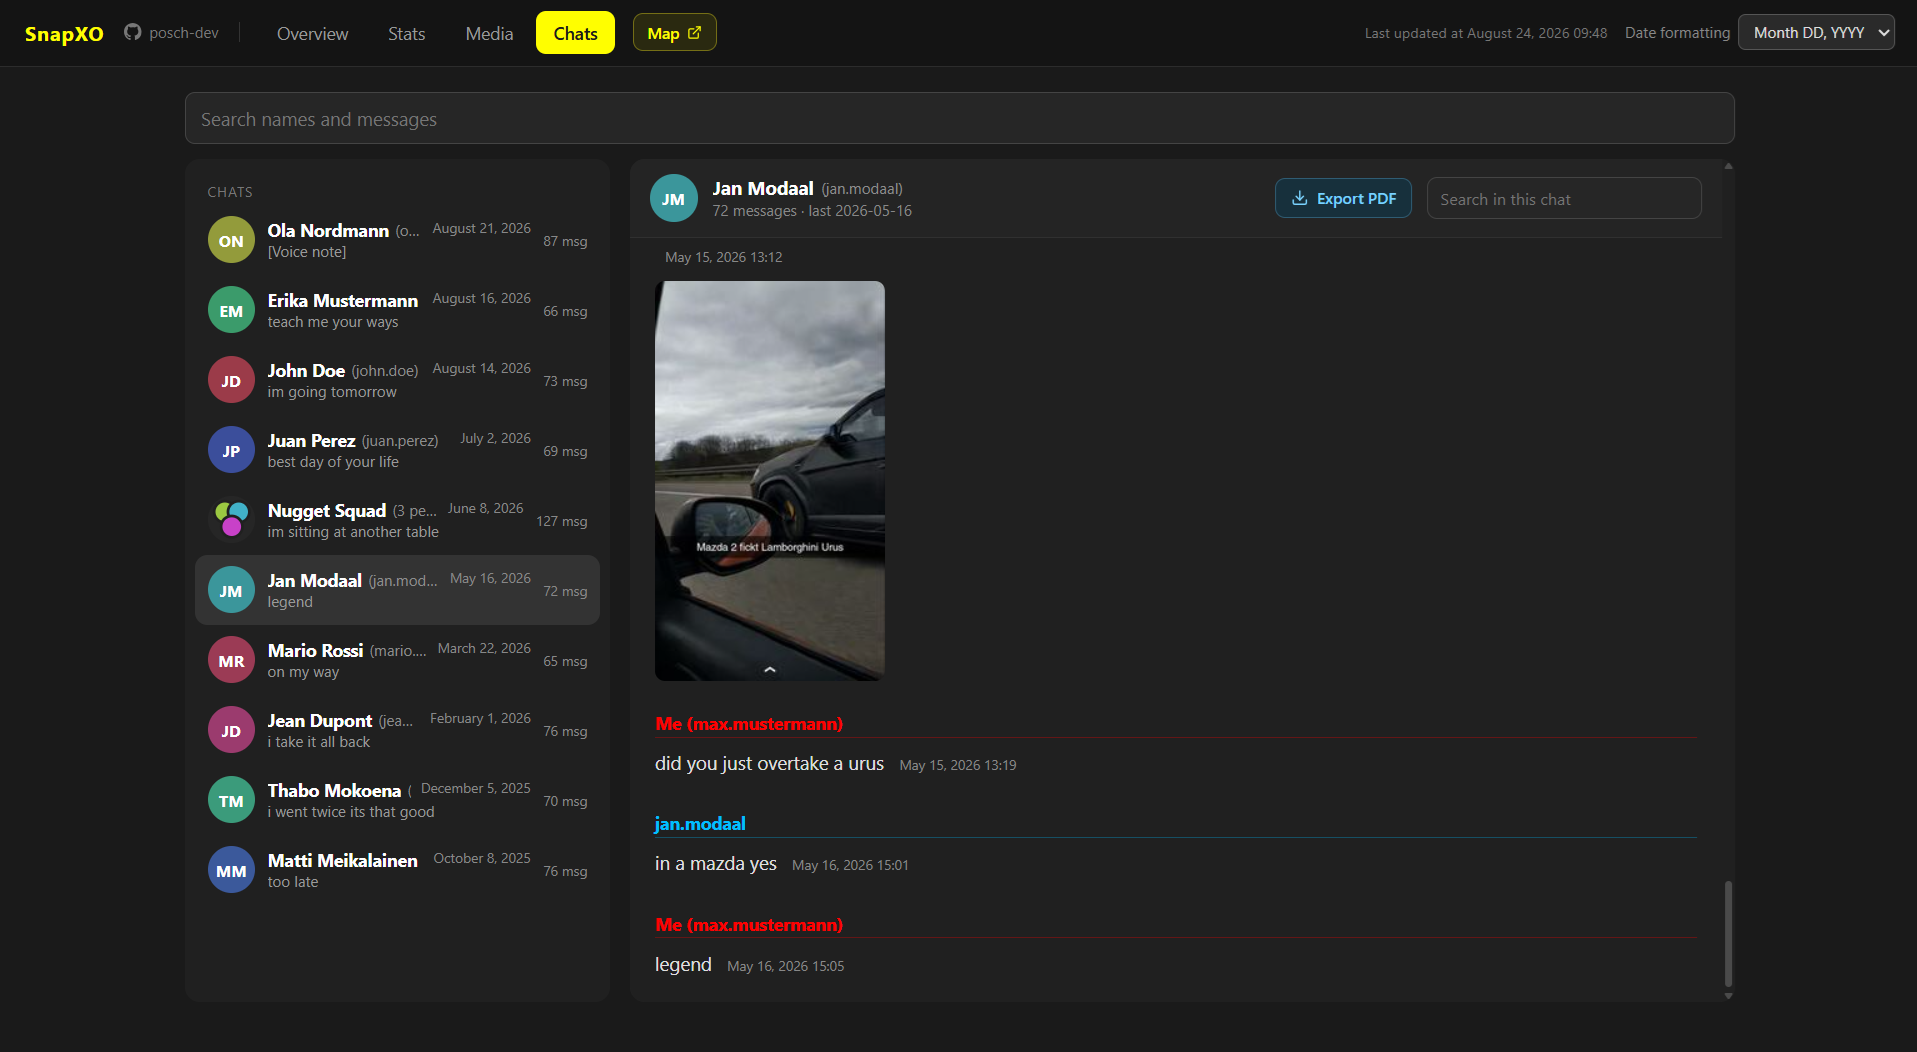The image size is (1917, 1052).
Task: Click the first 'Me (max.mustermann)' sender label
Action: click(x=749, y=724)
